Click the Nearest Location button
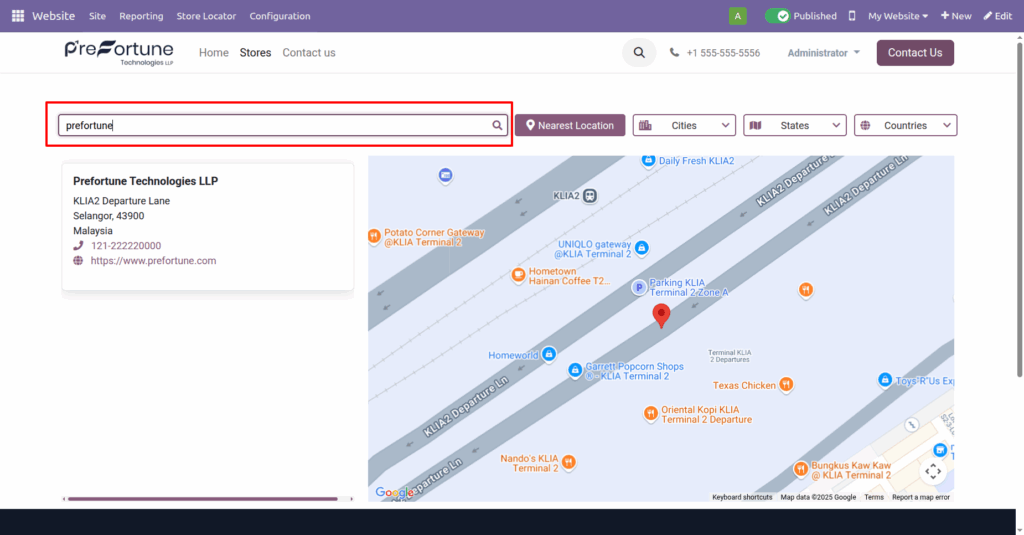Viewport: 1024px width, 535px height. (570, 125)
